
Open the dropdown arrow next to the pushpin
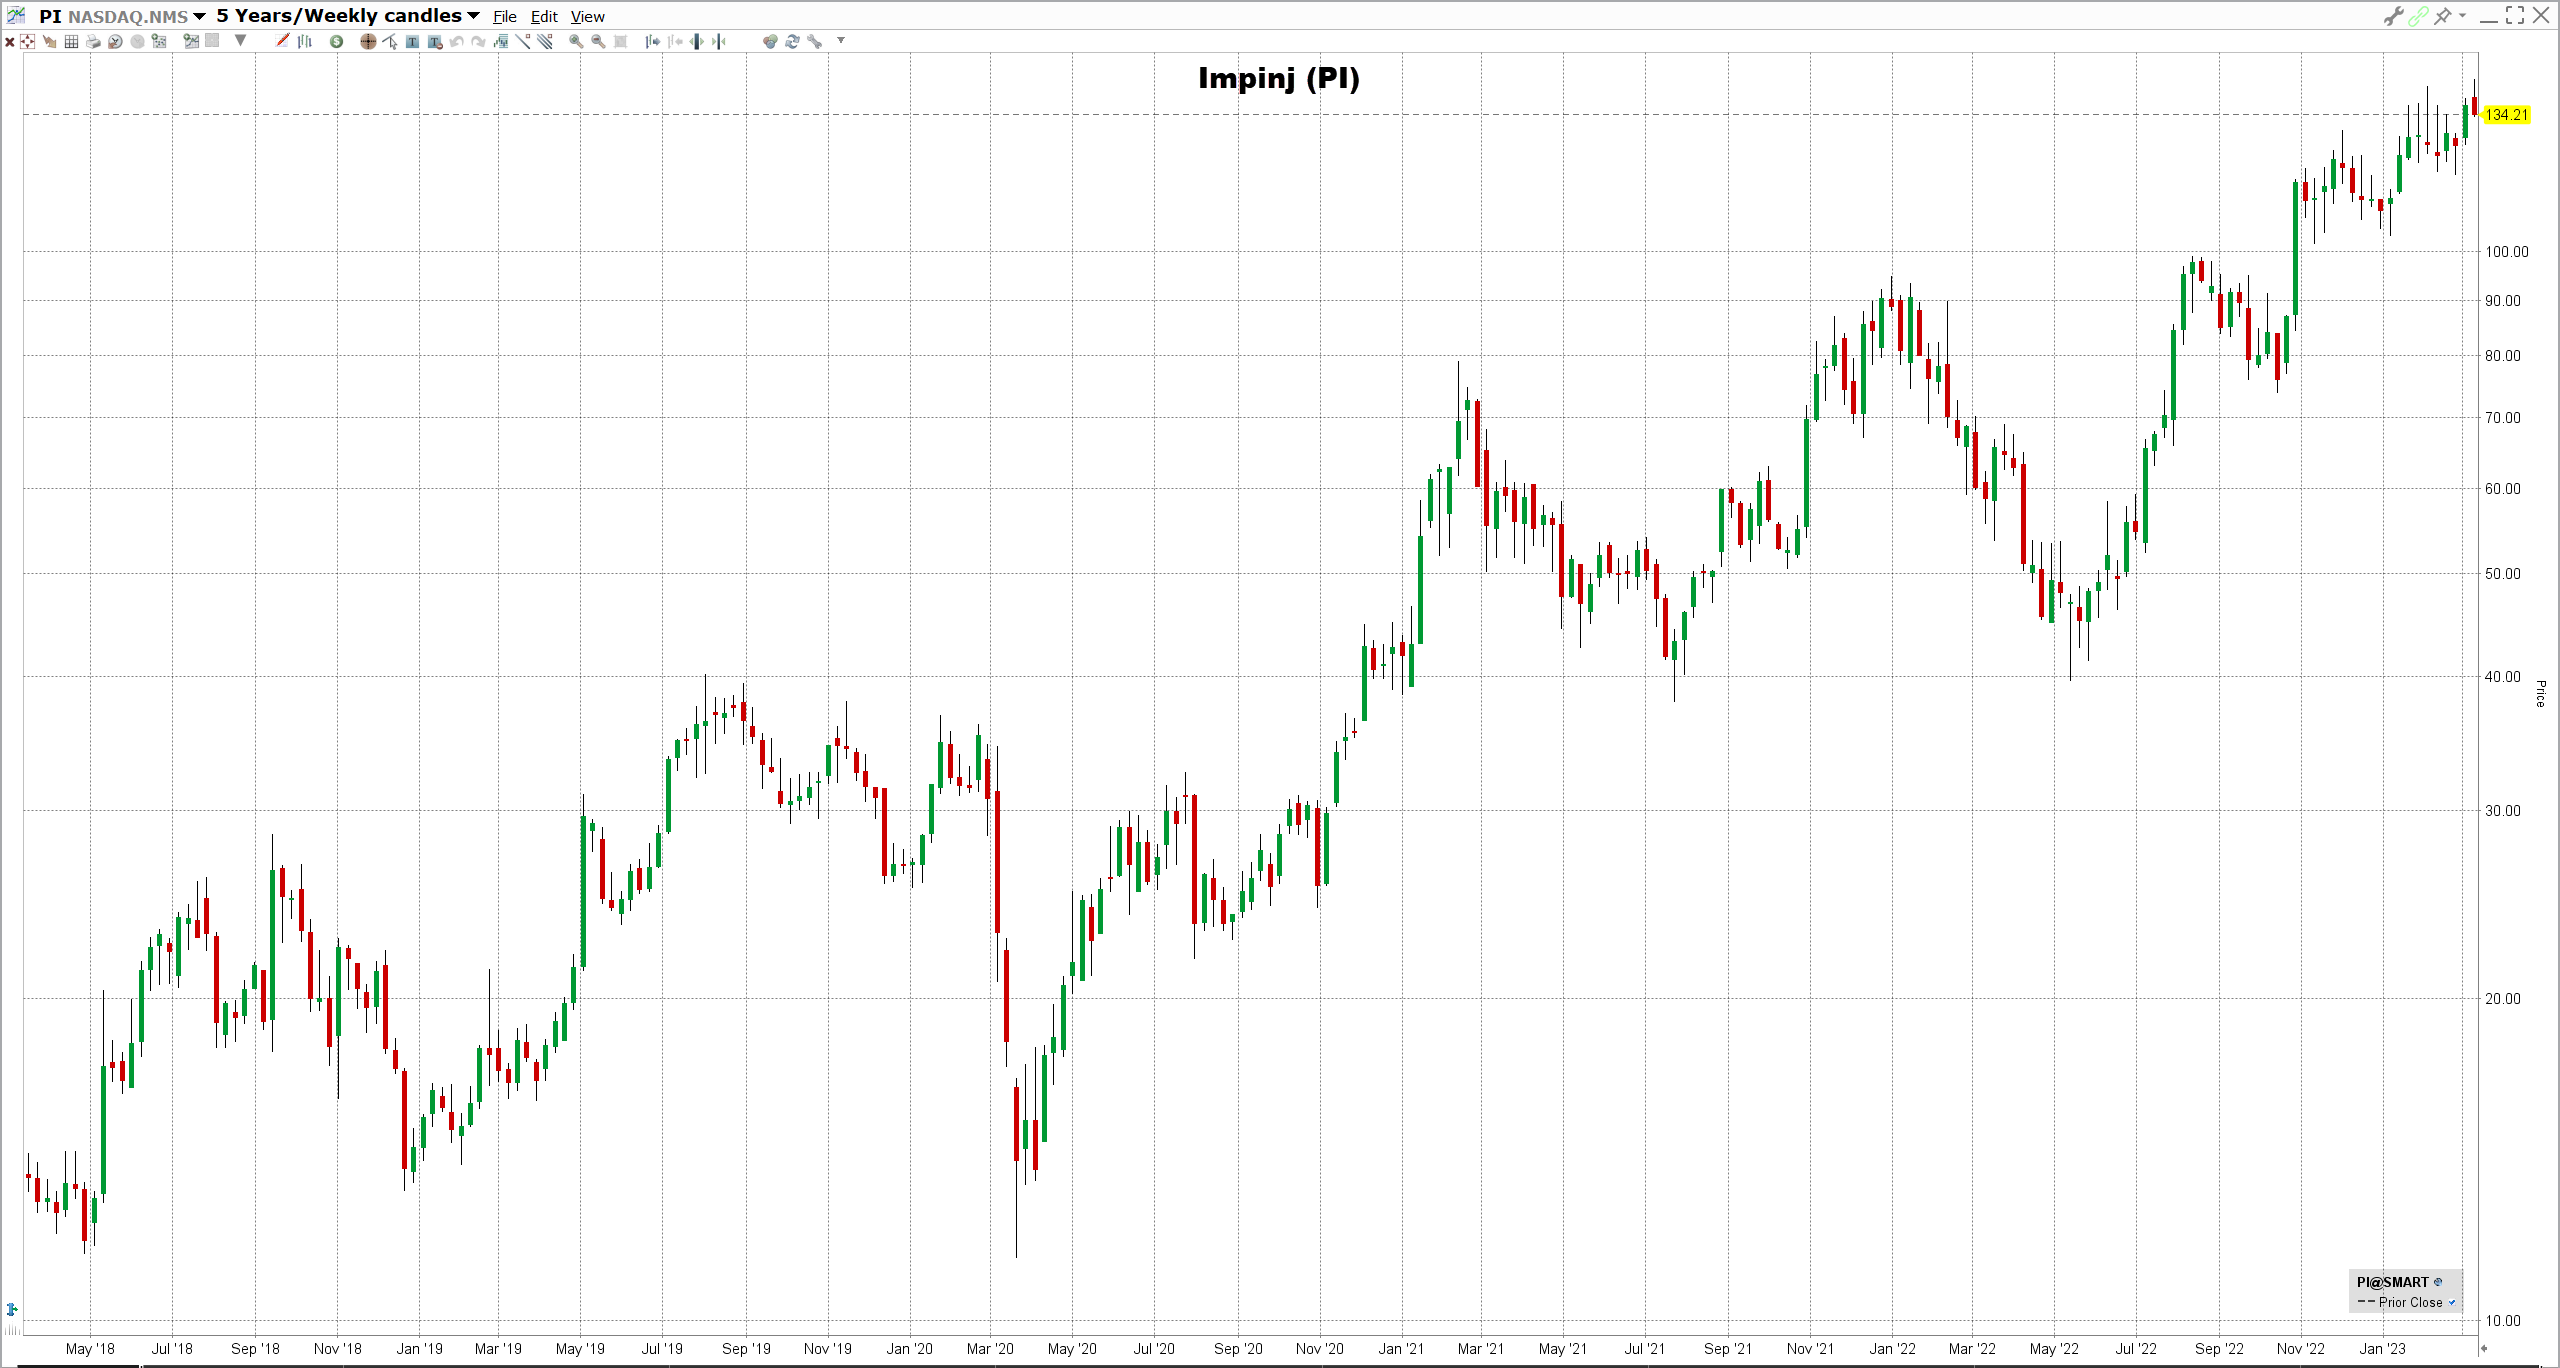2462,15
